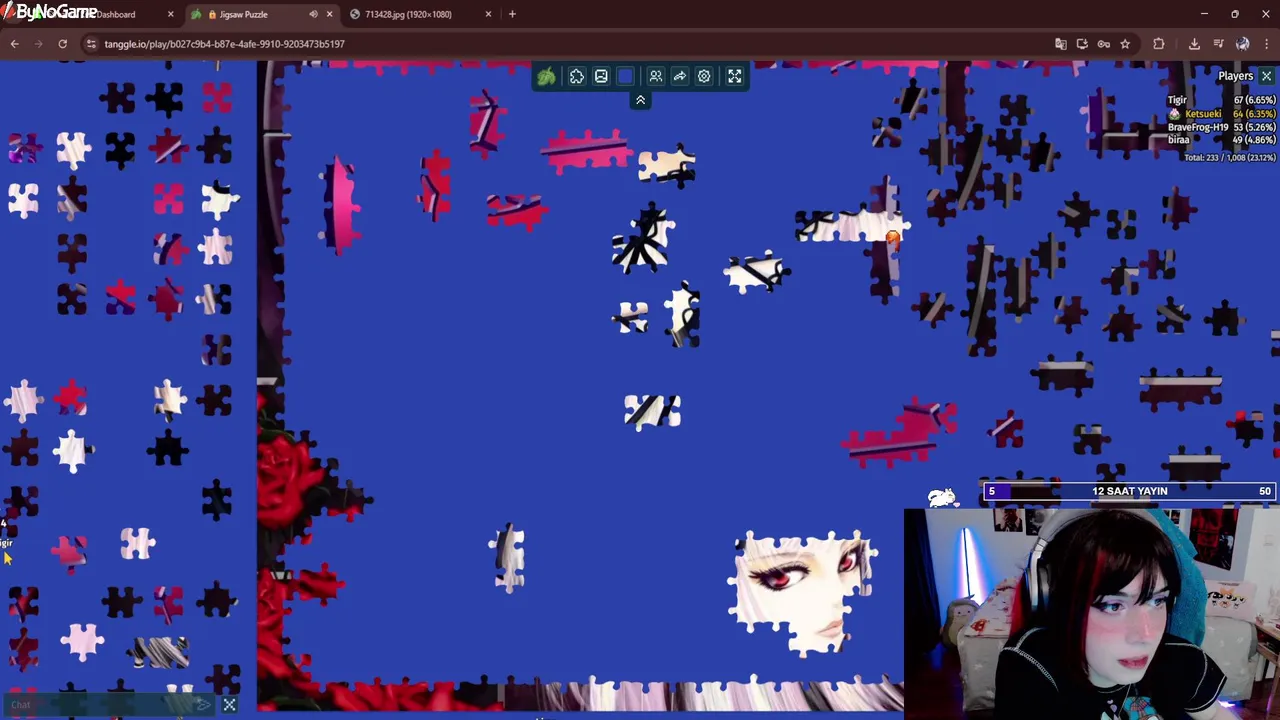Image resolution: width=1280 pixels, height=720 pixels.
Task: Go forward in browser history
Action: point(38,44)
